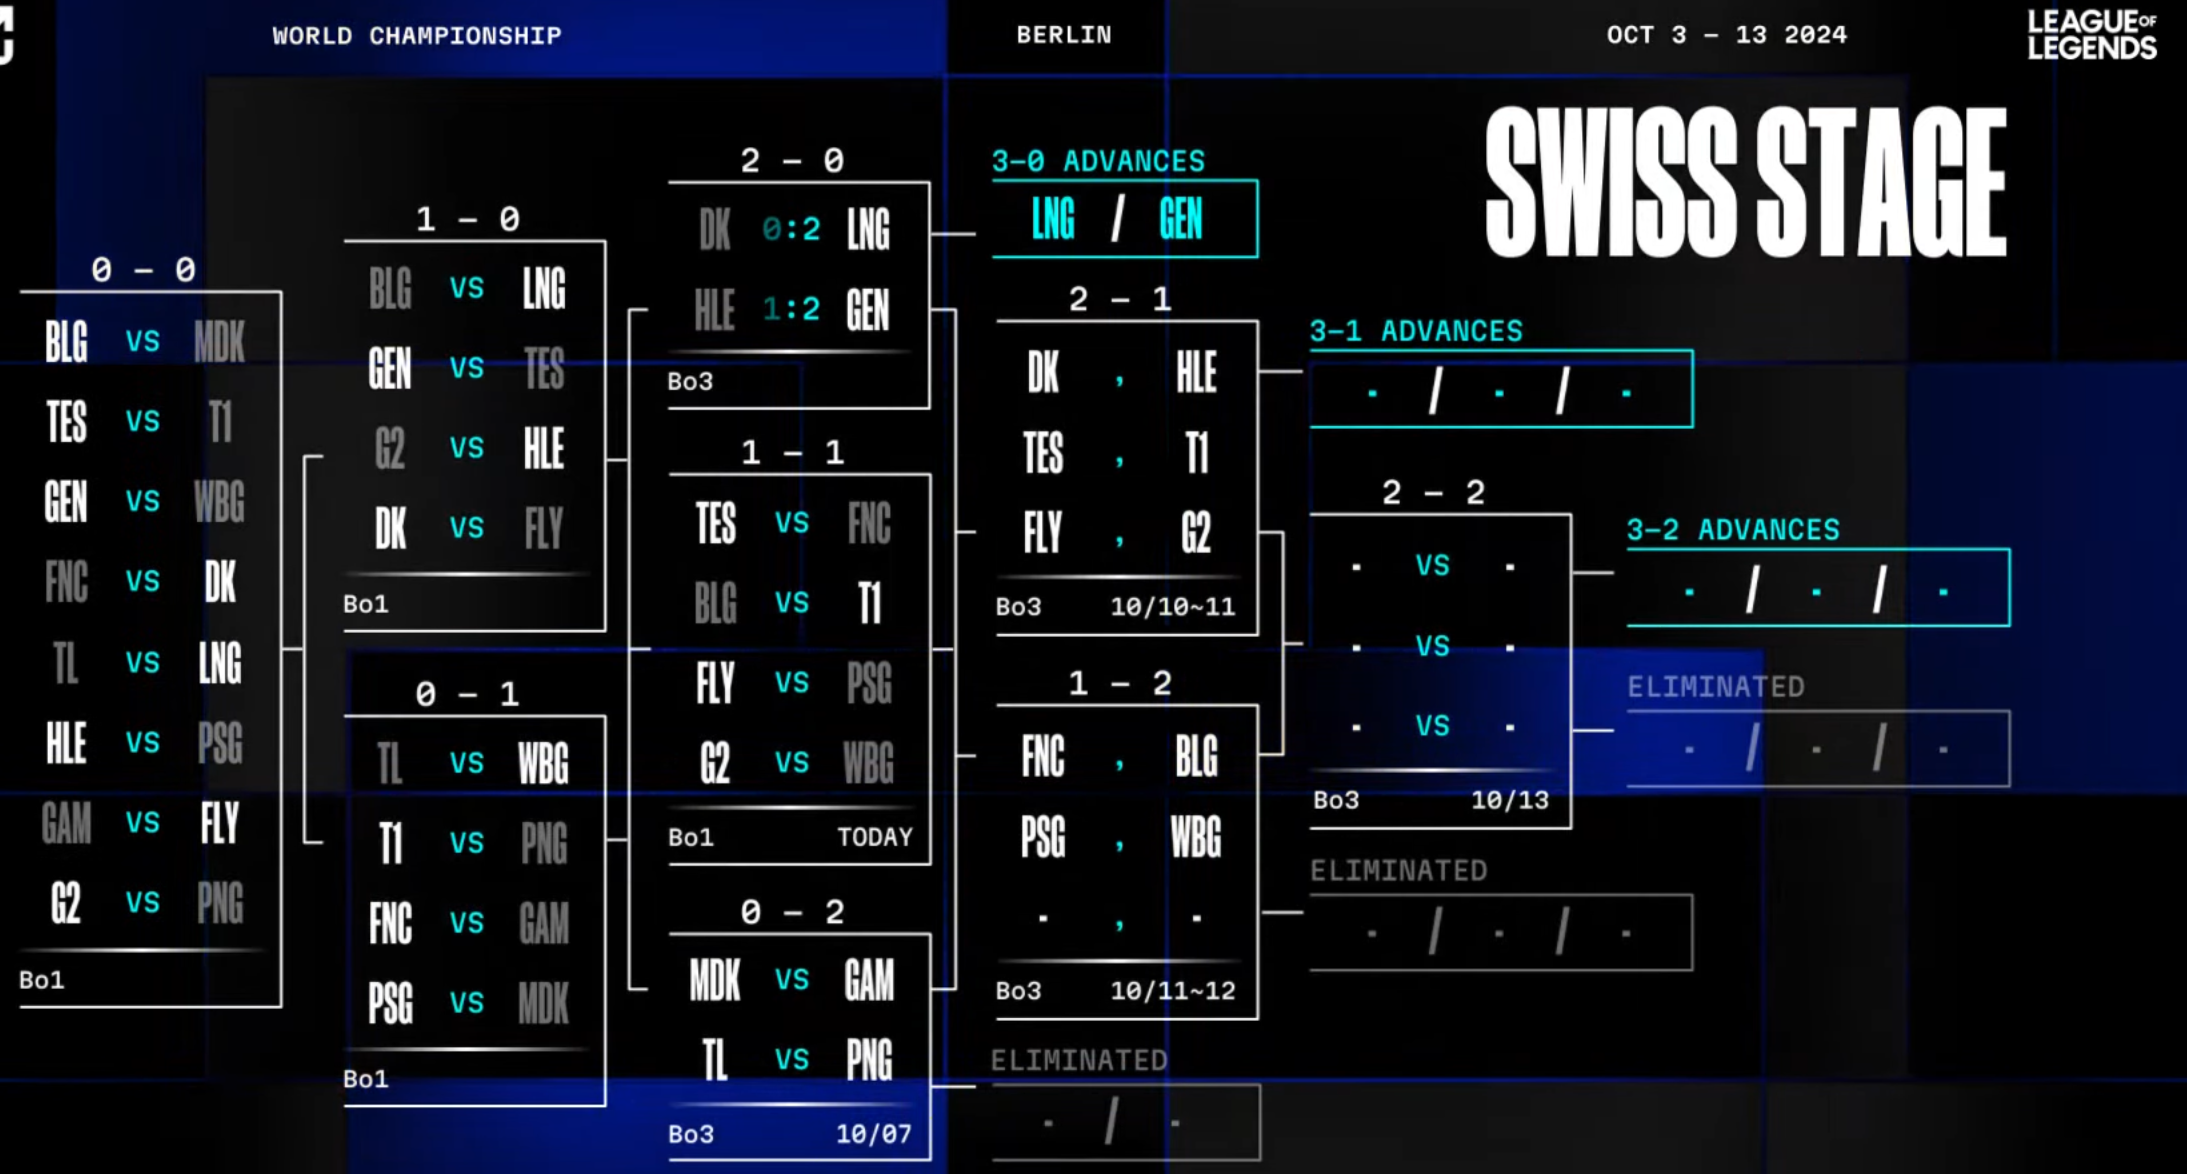The height and width of the screenshot is (1174, 2187).
Task: Click the TODAY label in 1-1 bracket
Action: click(875, 837)
